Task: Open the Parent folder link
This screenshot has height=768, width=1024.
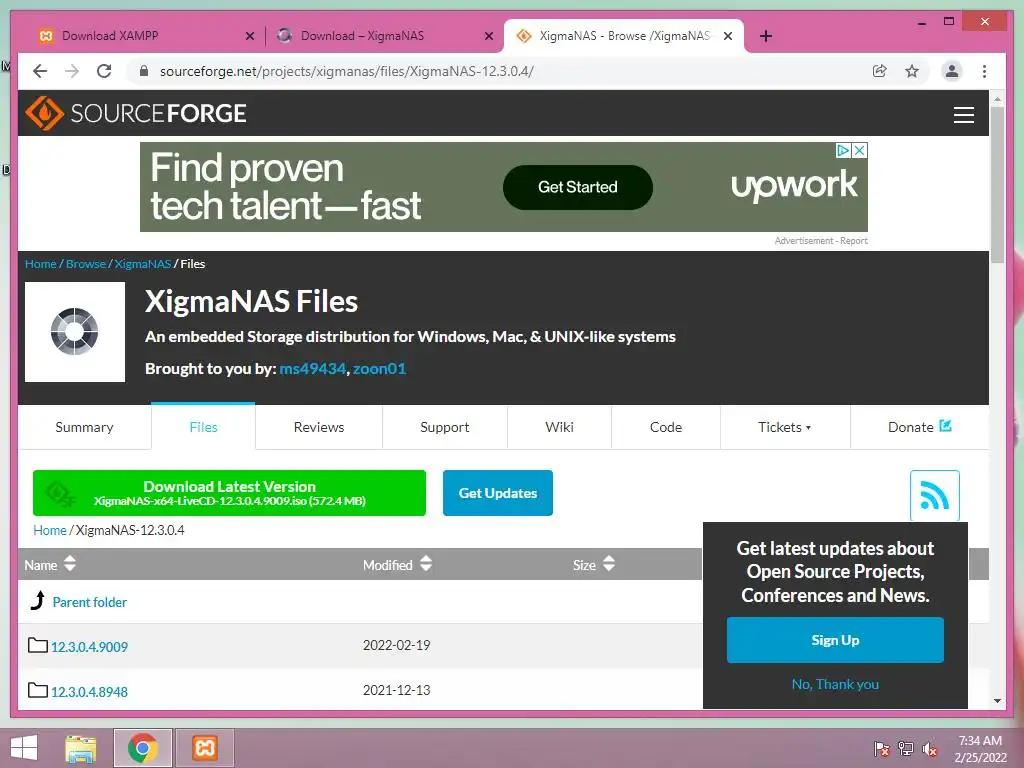Action: point(89,602)
